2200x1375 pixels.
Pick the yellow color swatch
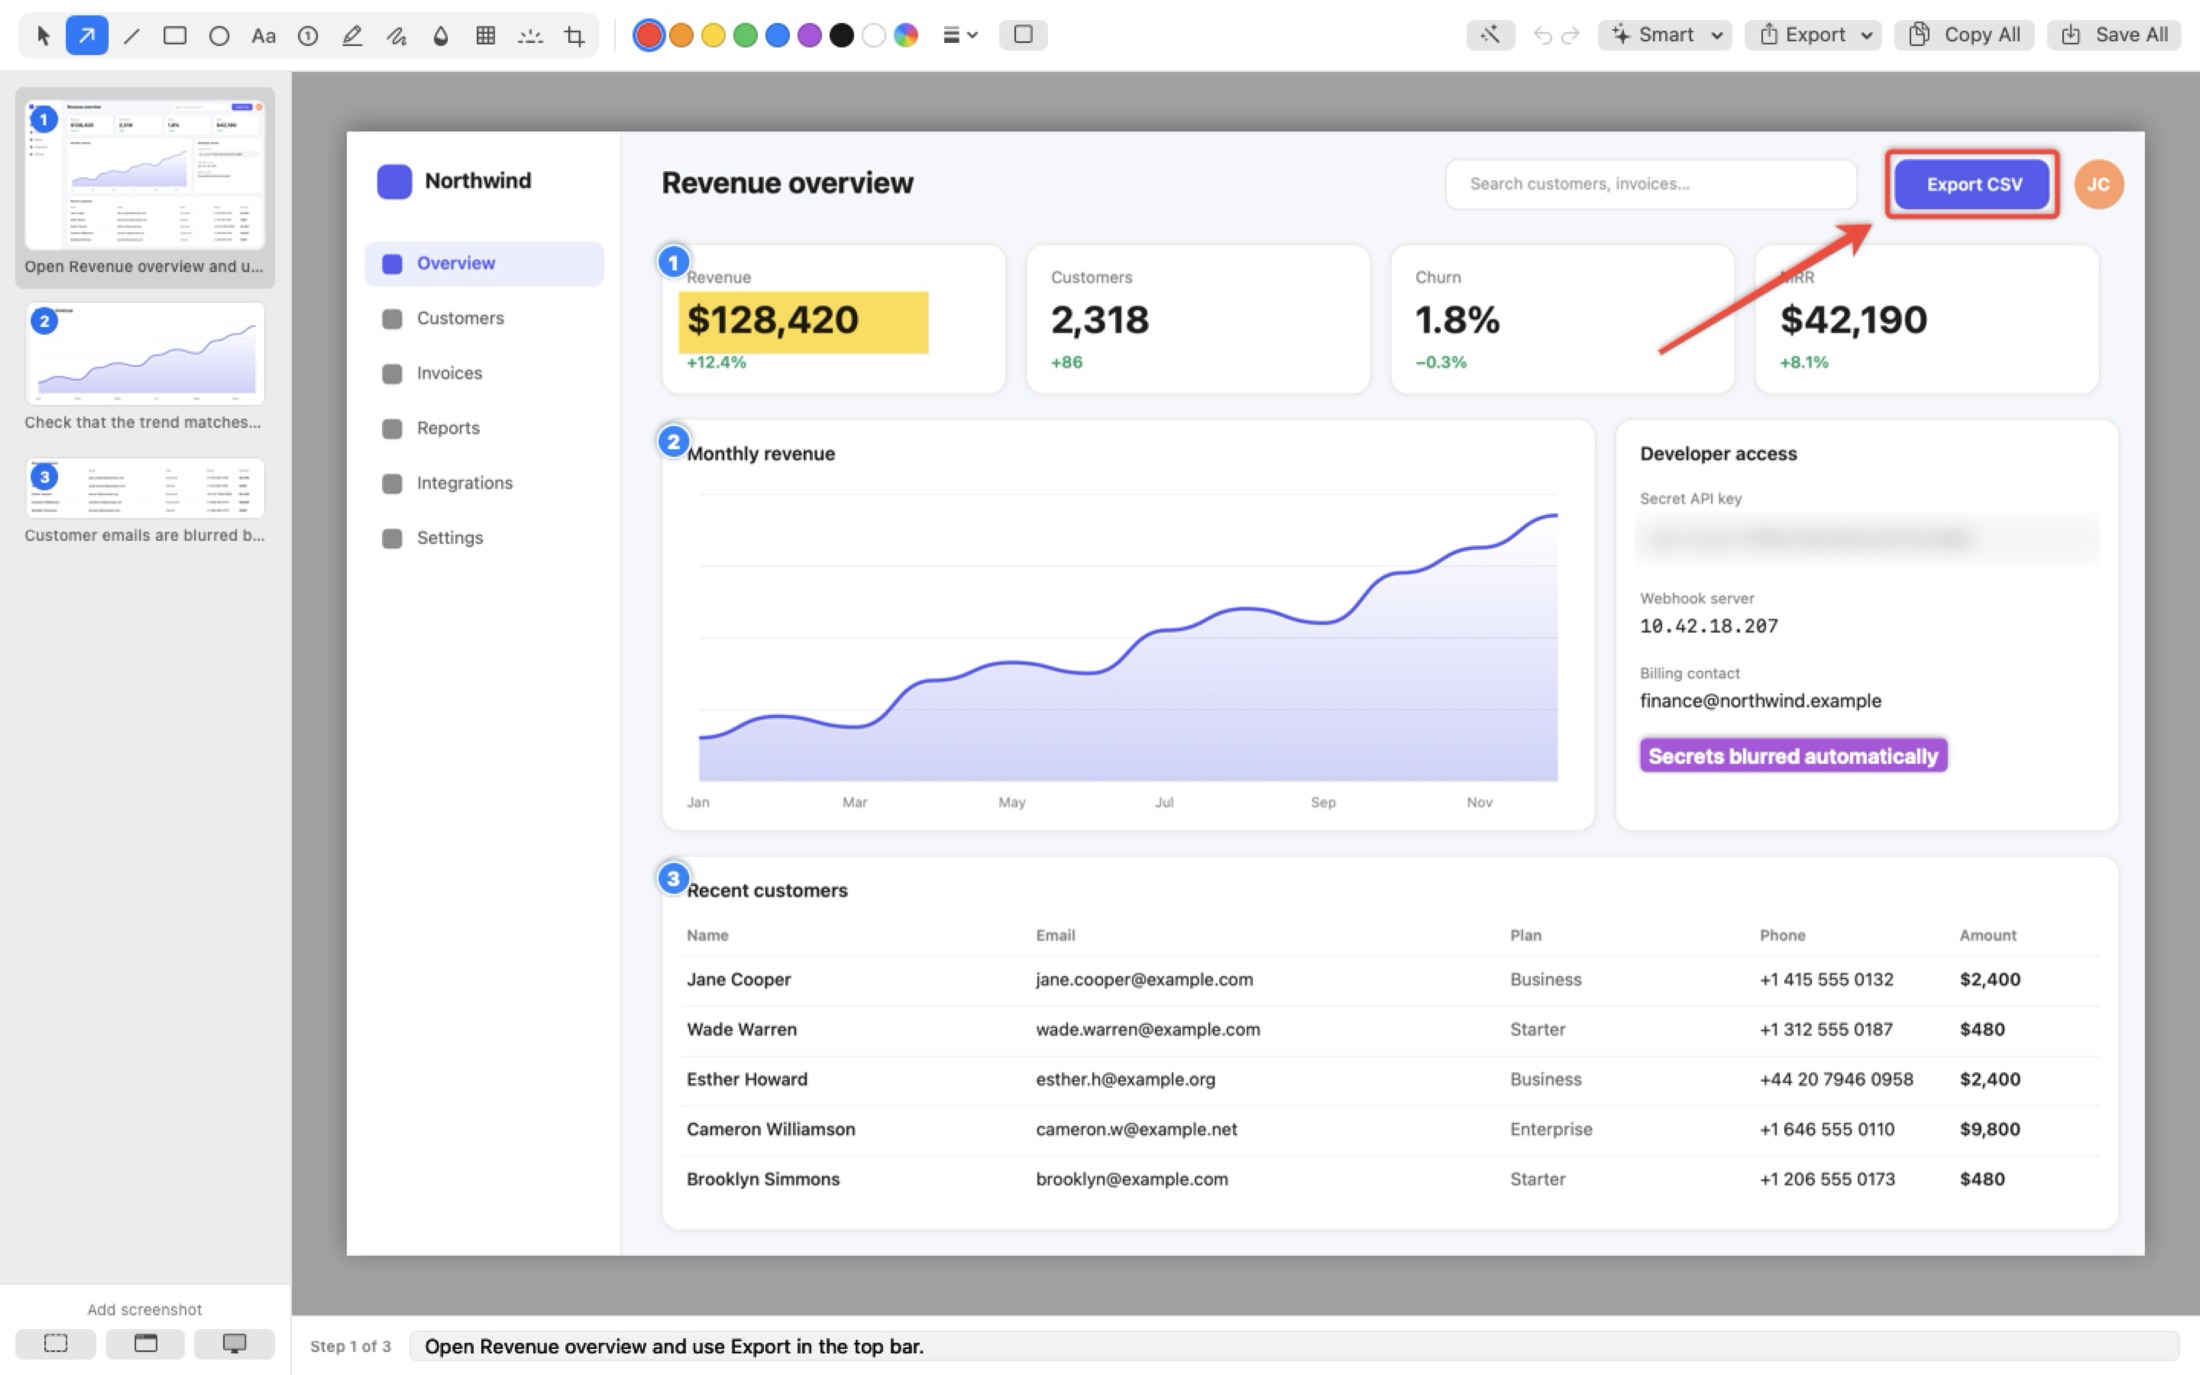713,35
